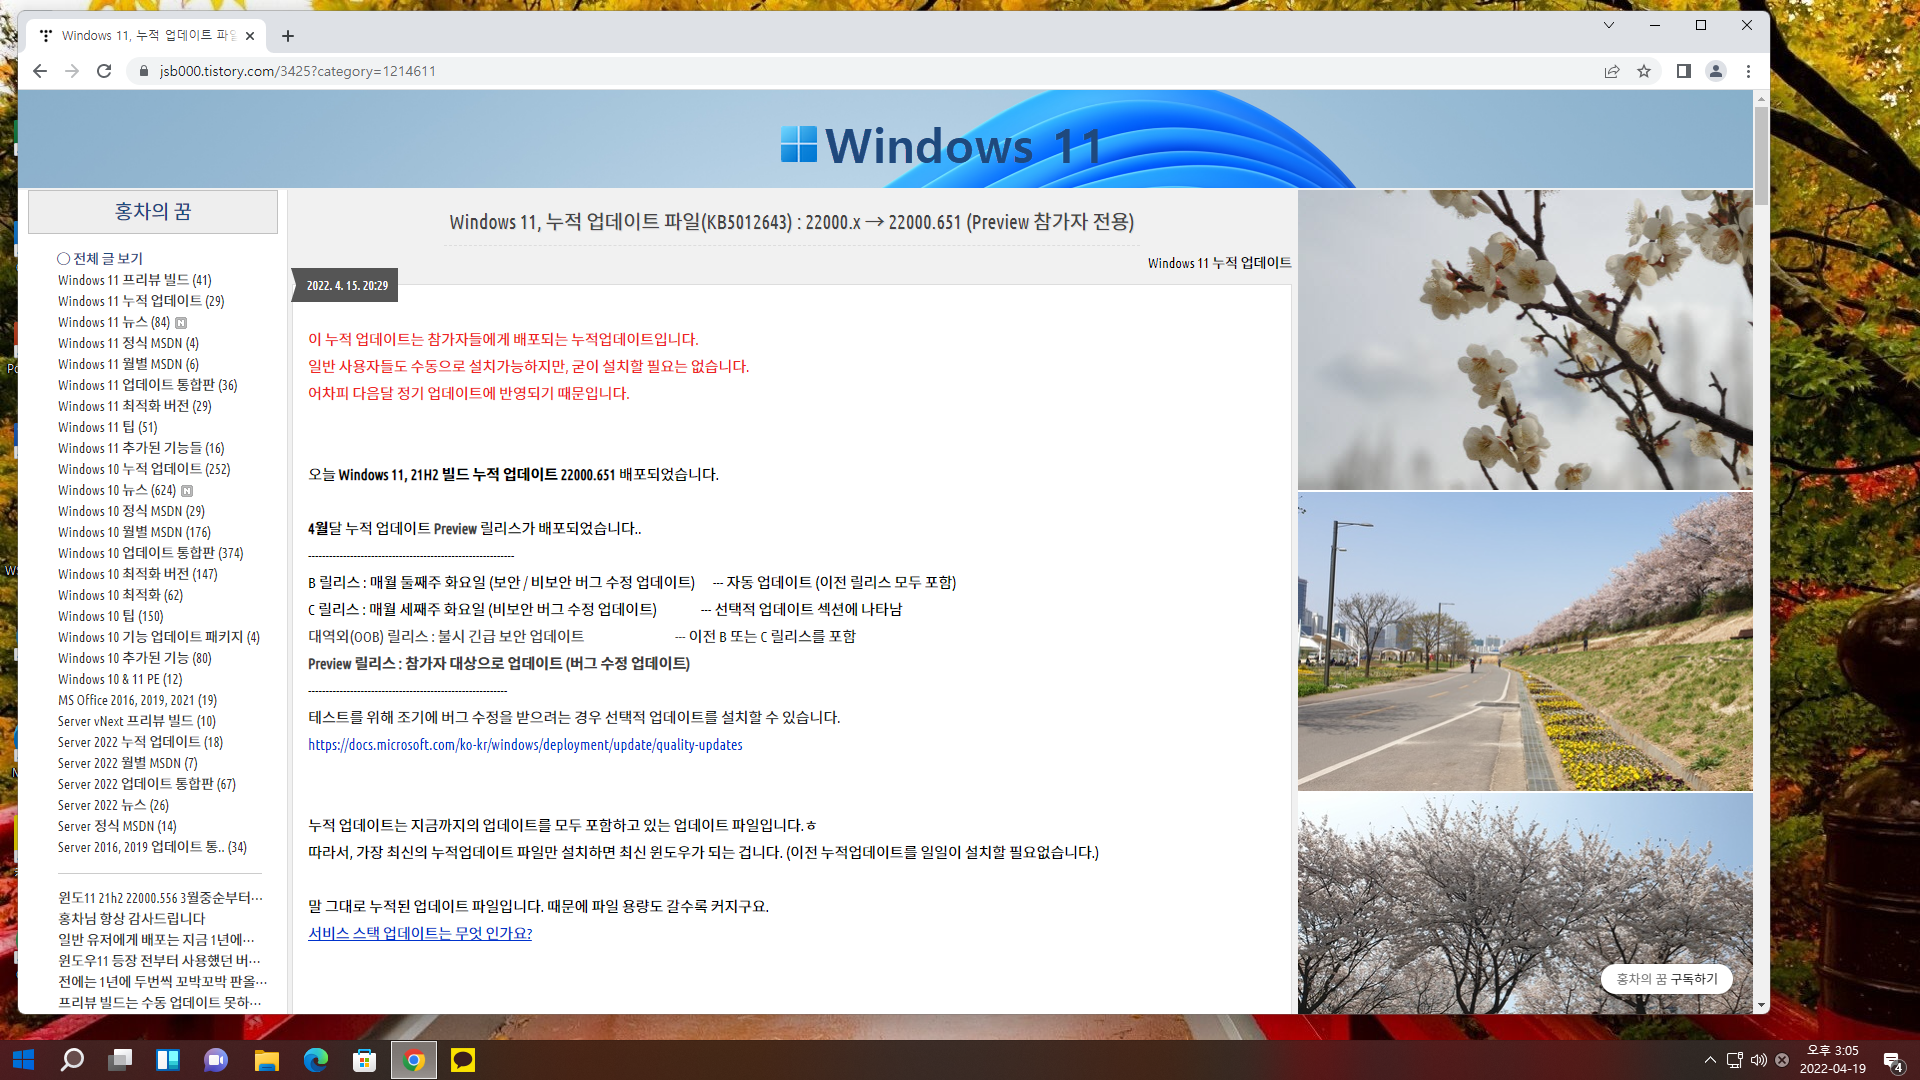The width and height of the screenshot is (1920, 1080).
Task: Click the scrollbar down arrow
Action: 1761,1005
